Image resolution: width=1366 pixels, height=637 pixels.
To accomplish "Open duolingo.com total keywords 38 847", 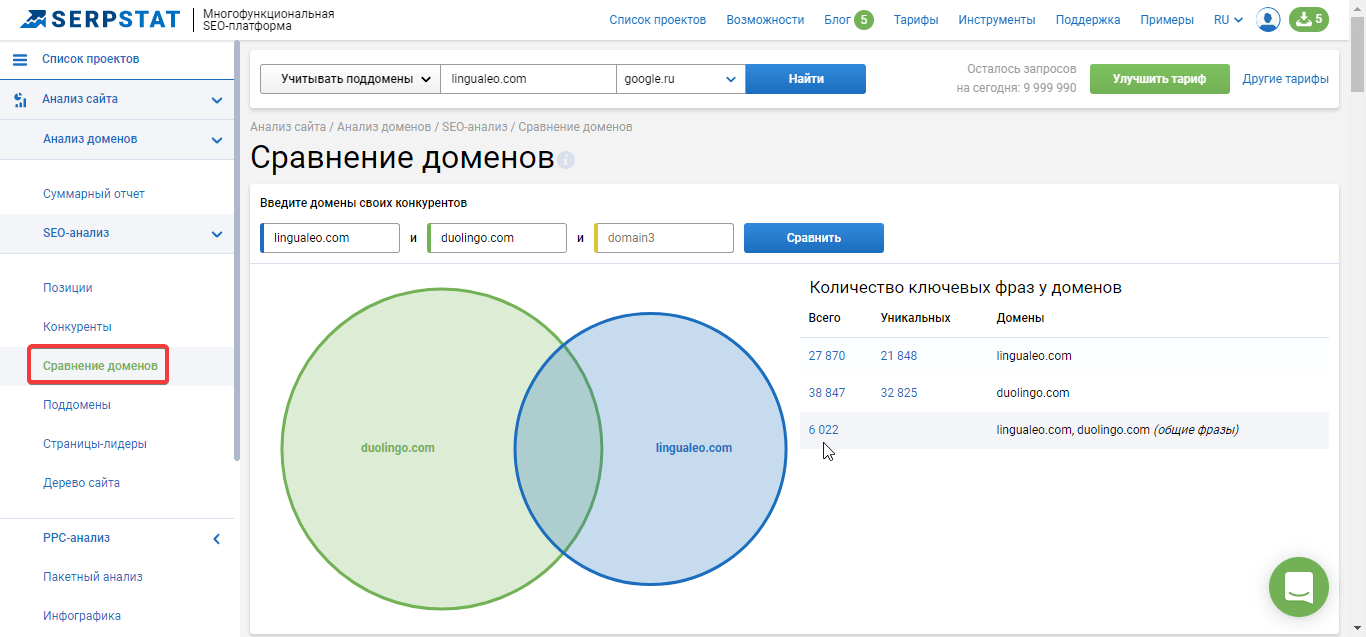I will coord(827,393).
